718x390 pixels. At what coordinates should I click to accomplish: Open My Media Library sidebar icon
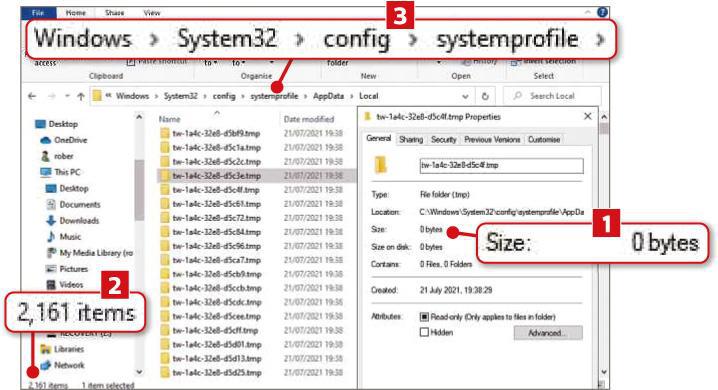[51, 253]
